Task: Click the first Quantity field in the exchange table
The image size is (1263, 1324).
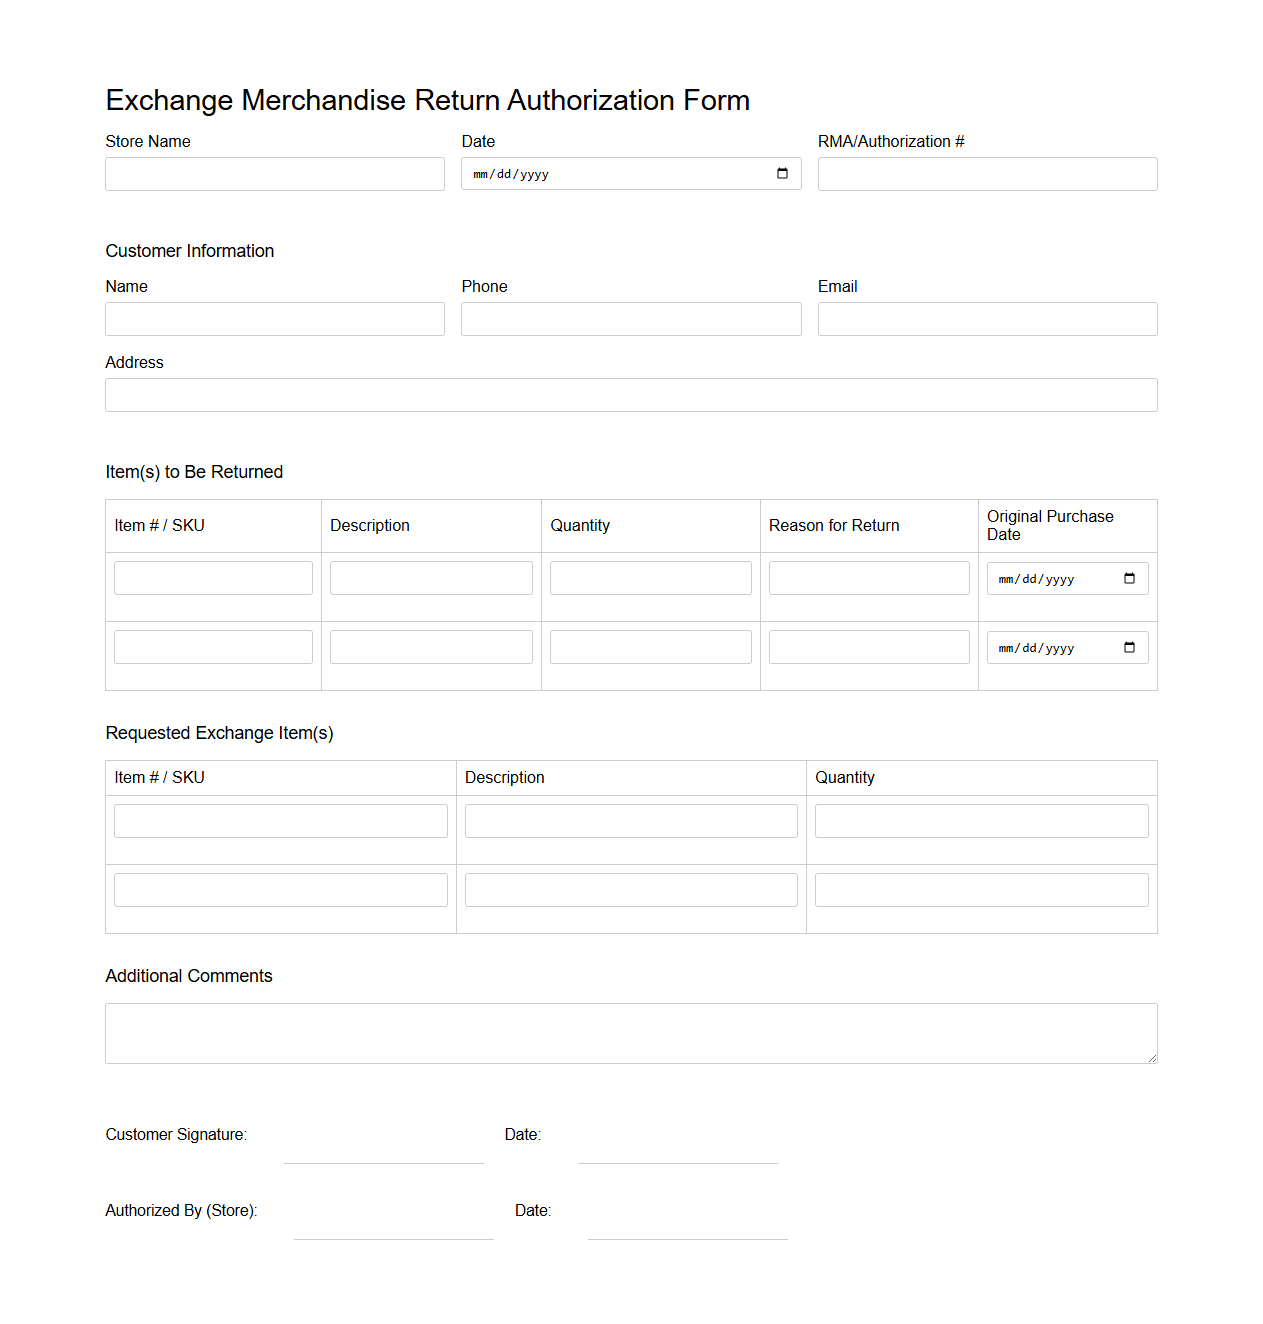Action: pos(981,820)
